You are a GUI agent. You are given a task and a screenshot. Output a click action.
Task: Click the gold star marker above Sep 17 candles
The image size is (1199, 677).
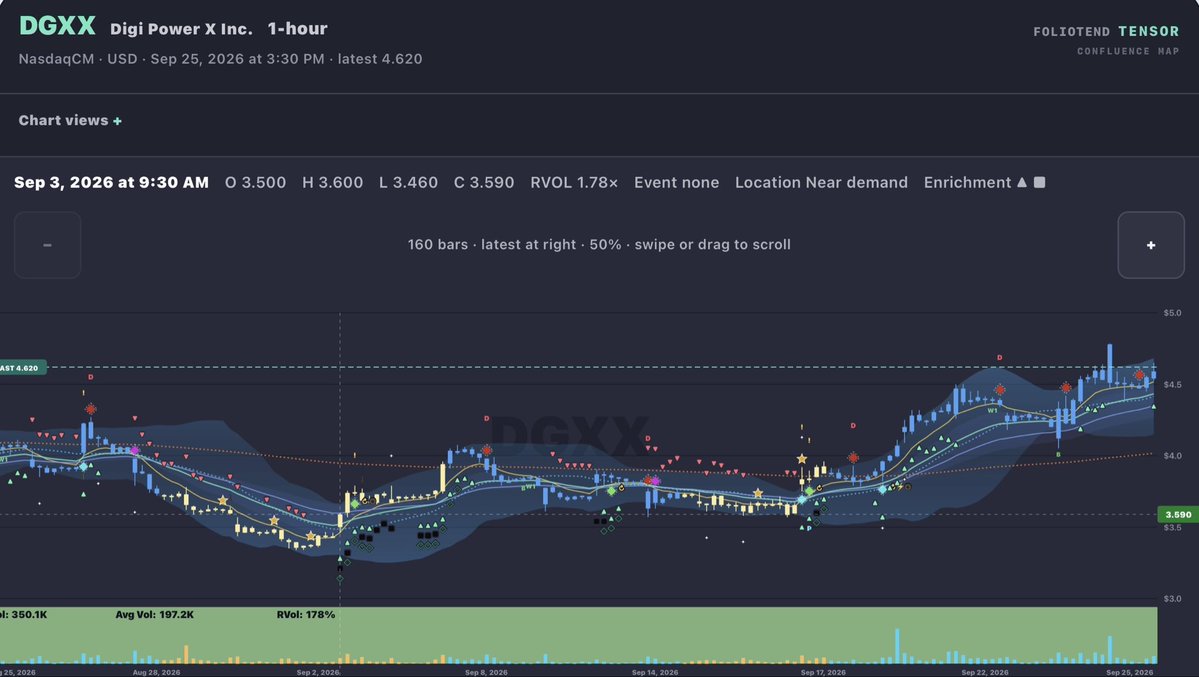coord(801,459)
